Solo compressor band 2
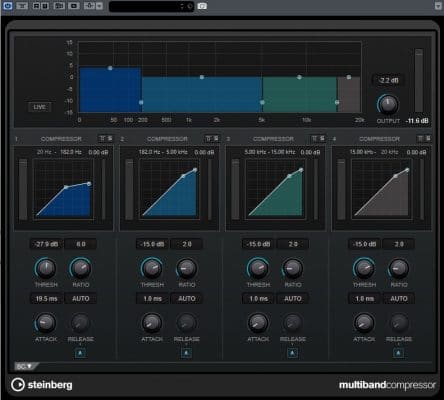 216,138
